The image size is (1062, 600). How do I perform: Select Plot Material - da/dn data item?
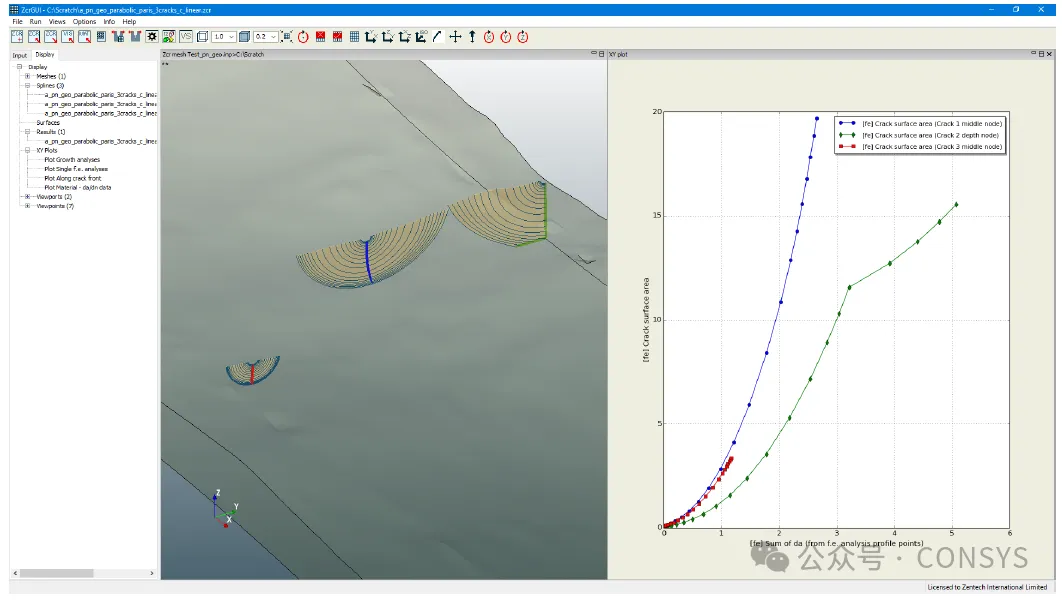click(77, 188)
